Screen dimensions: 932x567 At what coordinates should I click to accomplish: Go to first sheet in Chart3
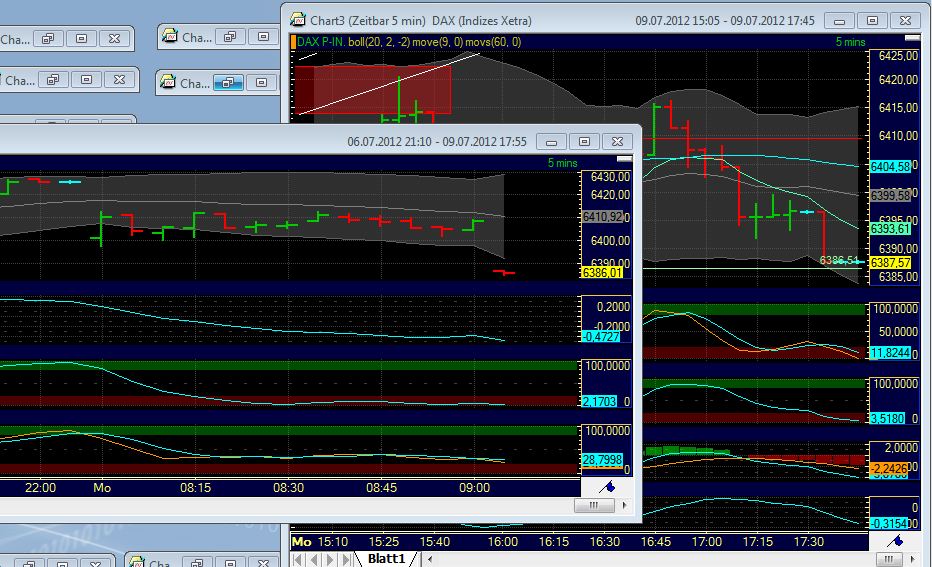click(298, 559)
